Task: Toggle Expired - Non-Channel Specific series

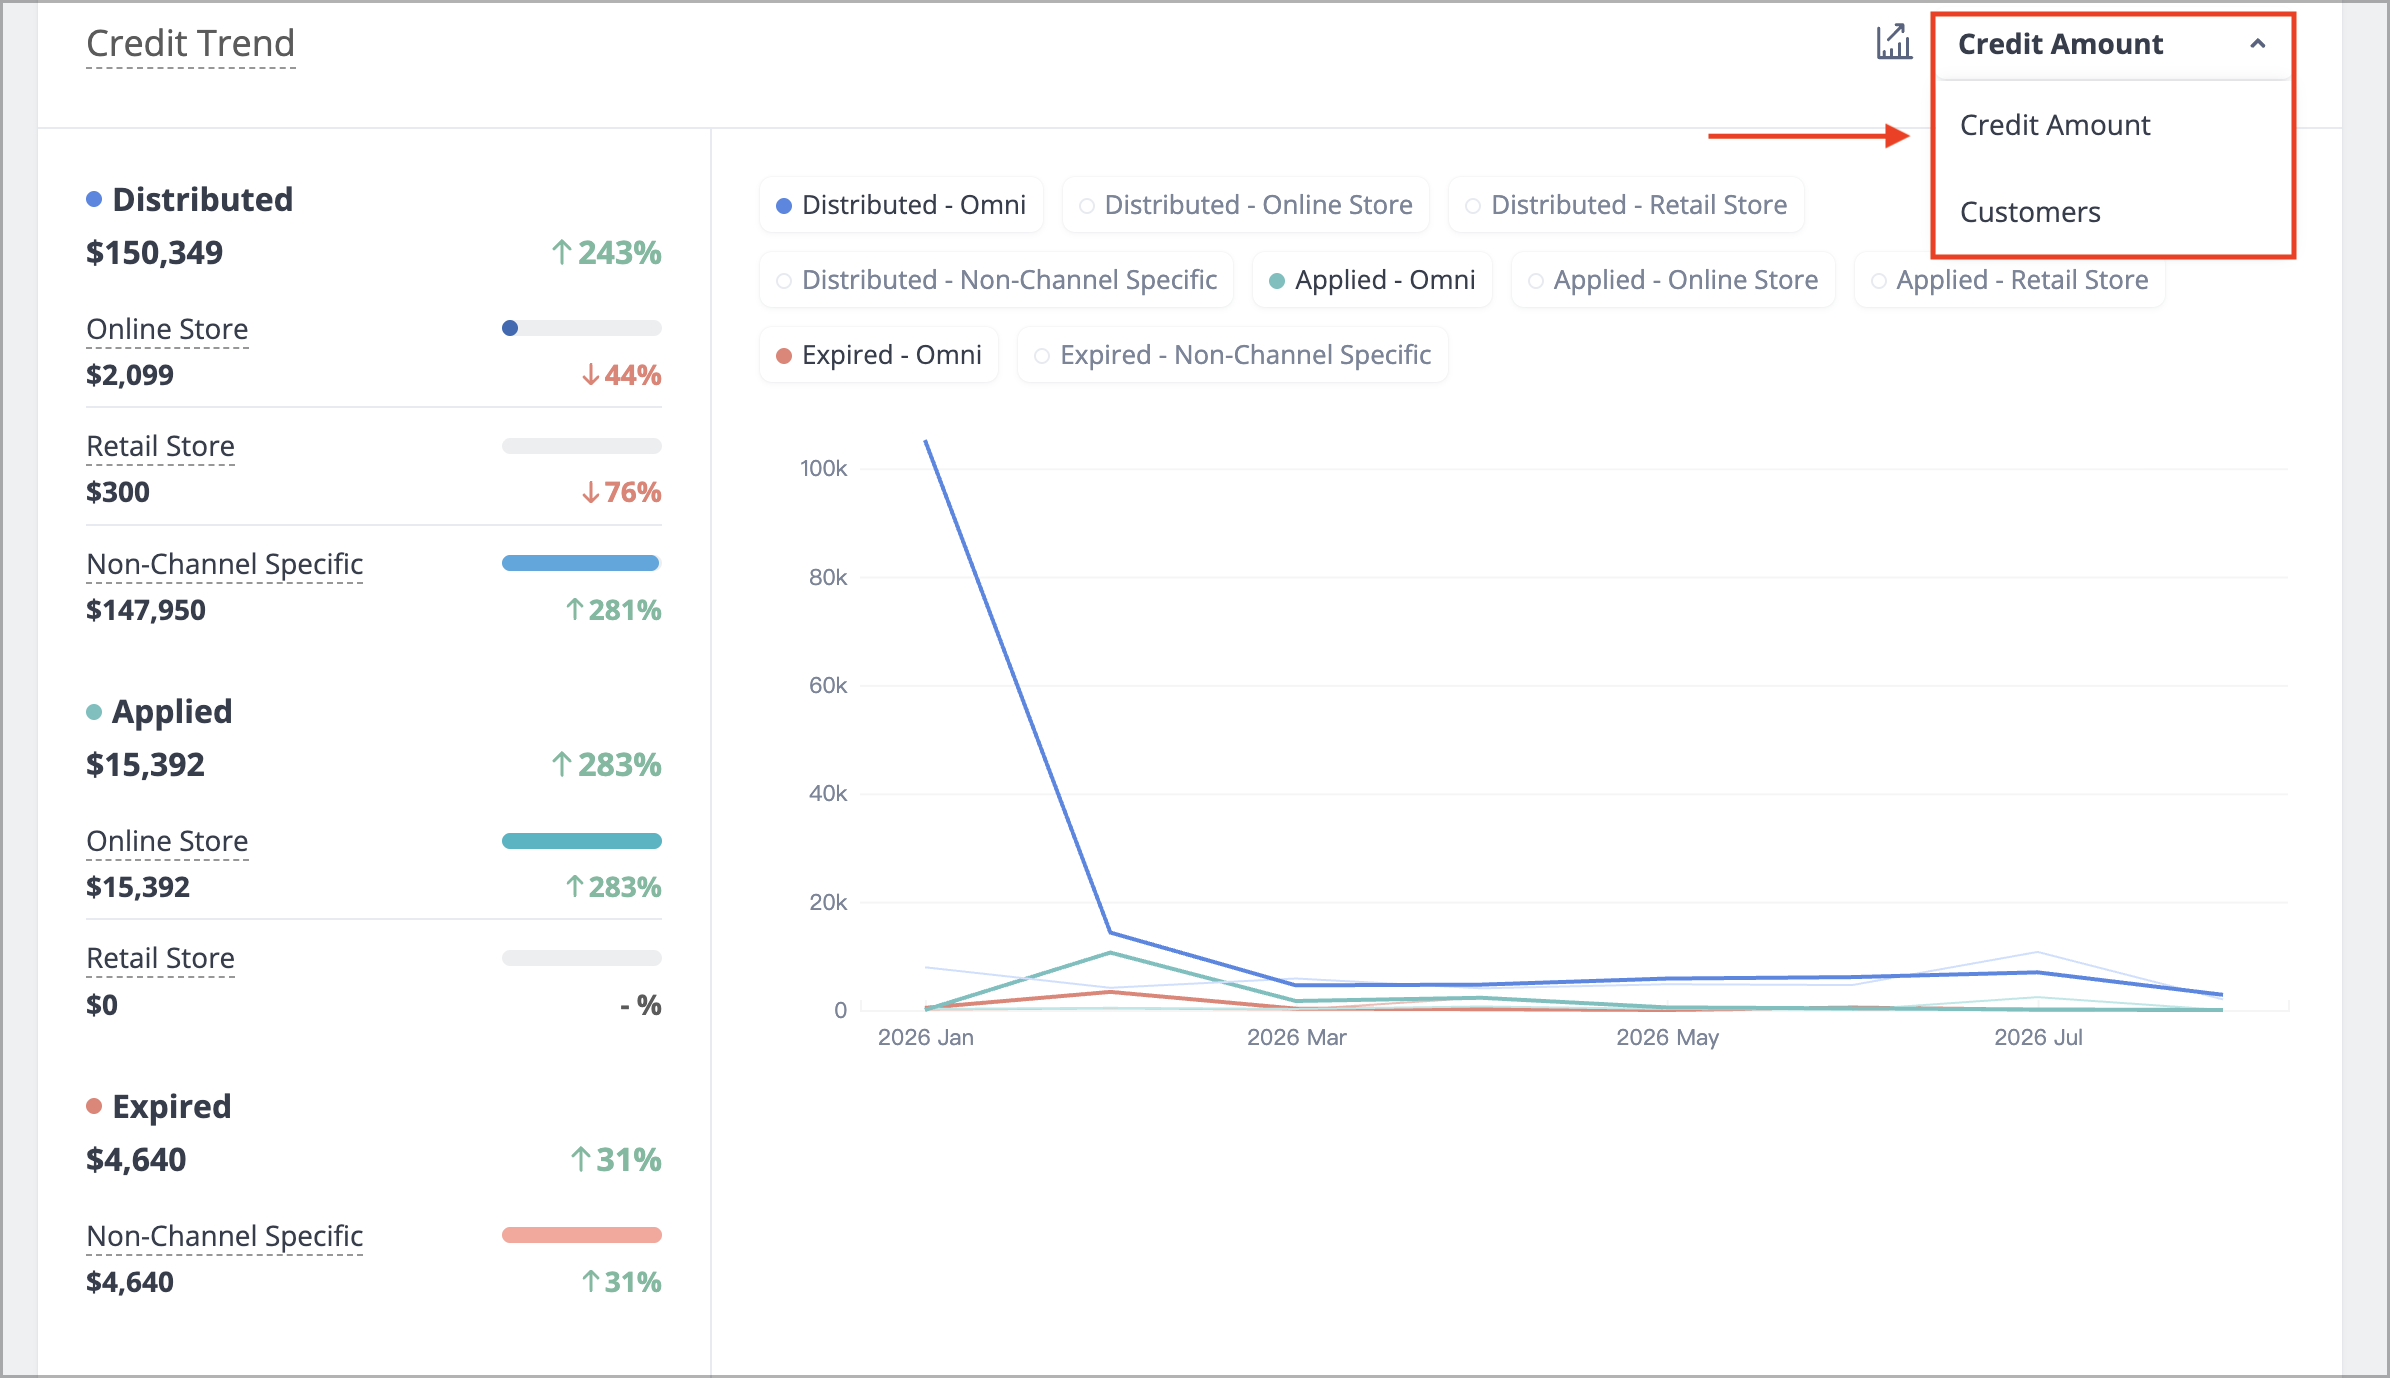Action: pyautogui.click(x=1233, y=355)
